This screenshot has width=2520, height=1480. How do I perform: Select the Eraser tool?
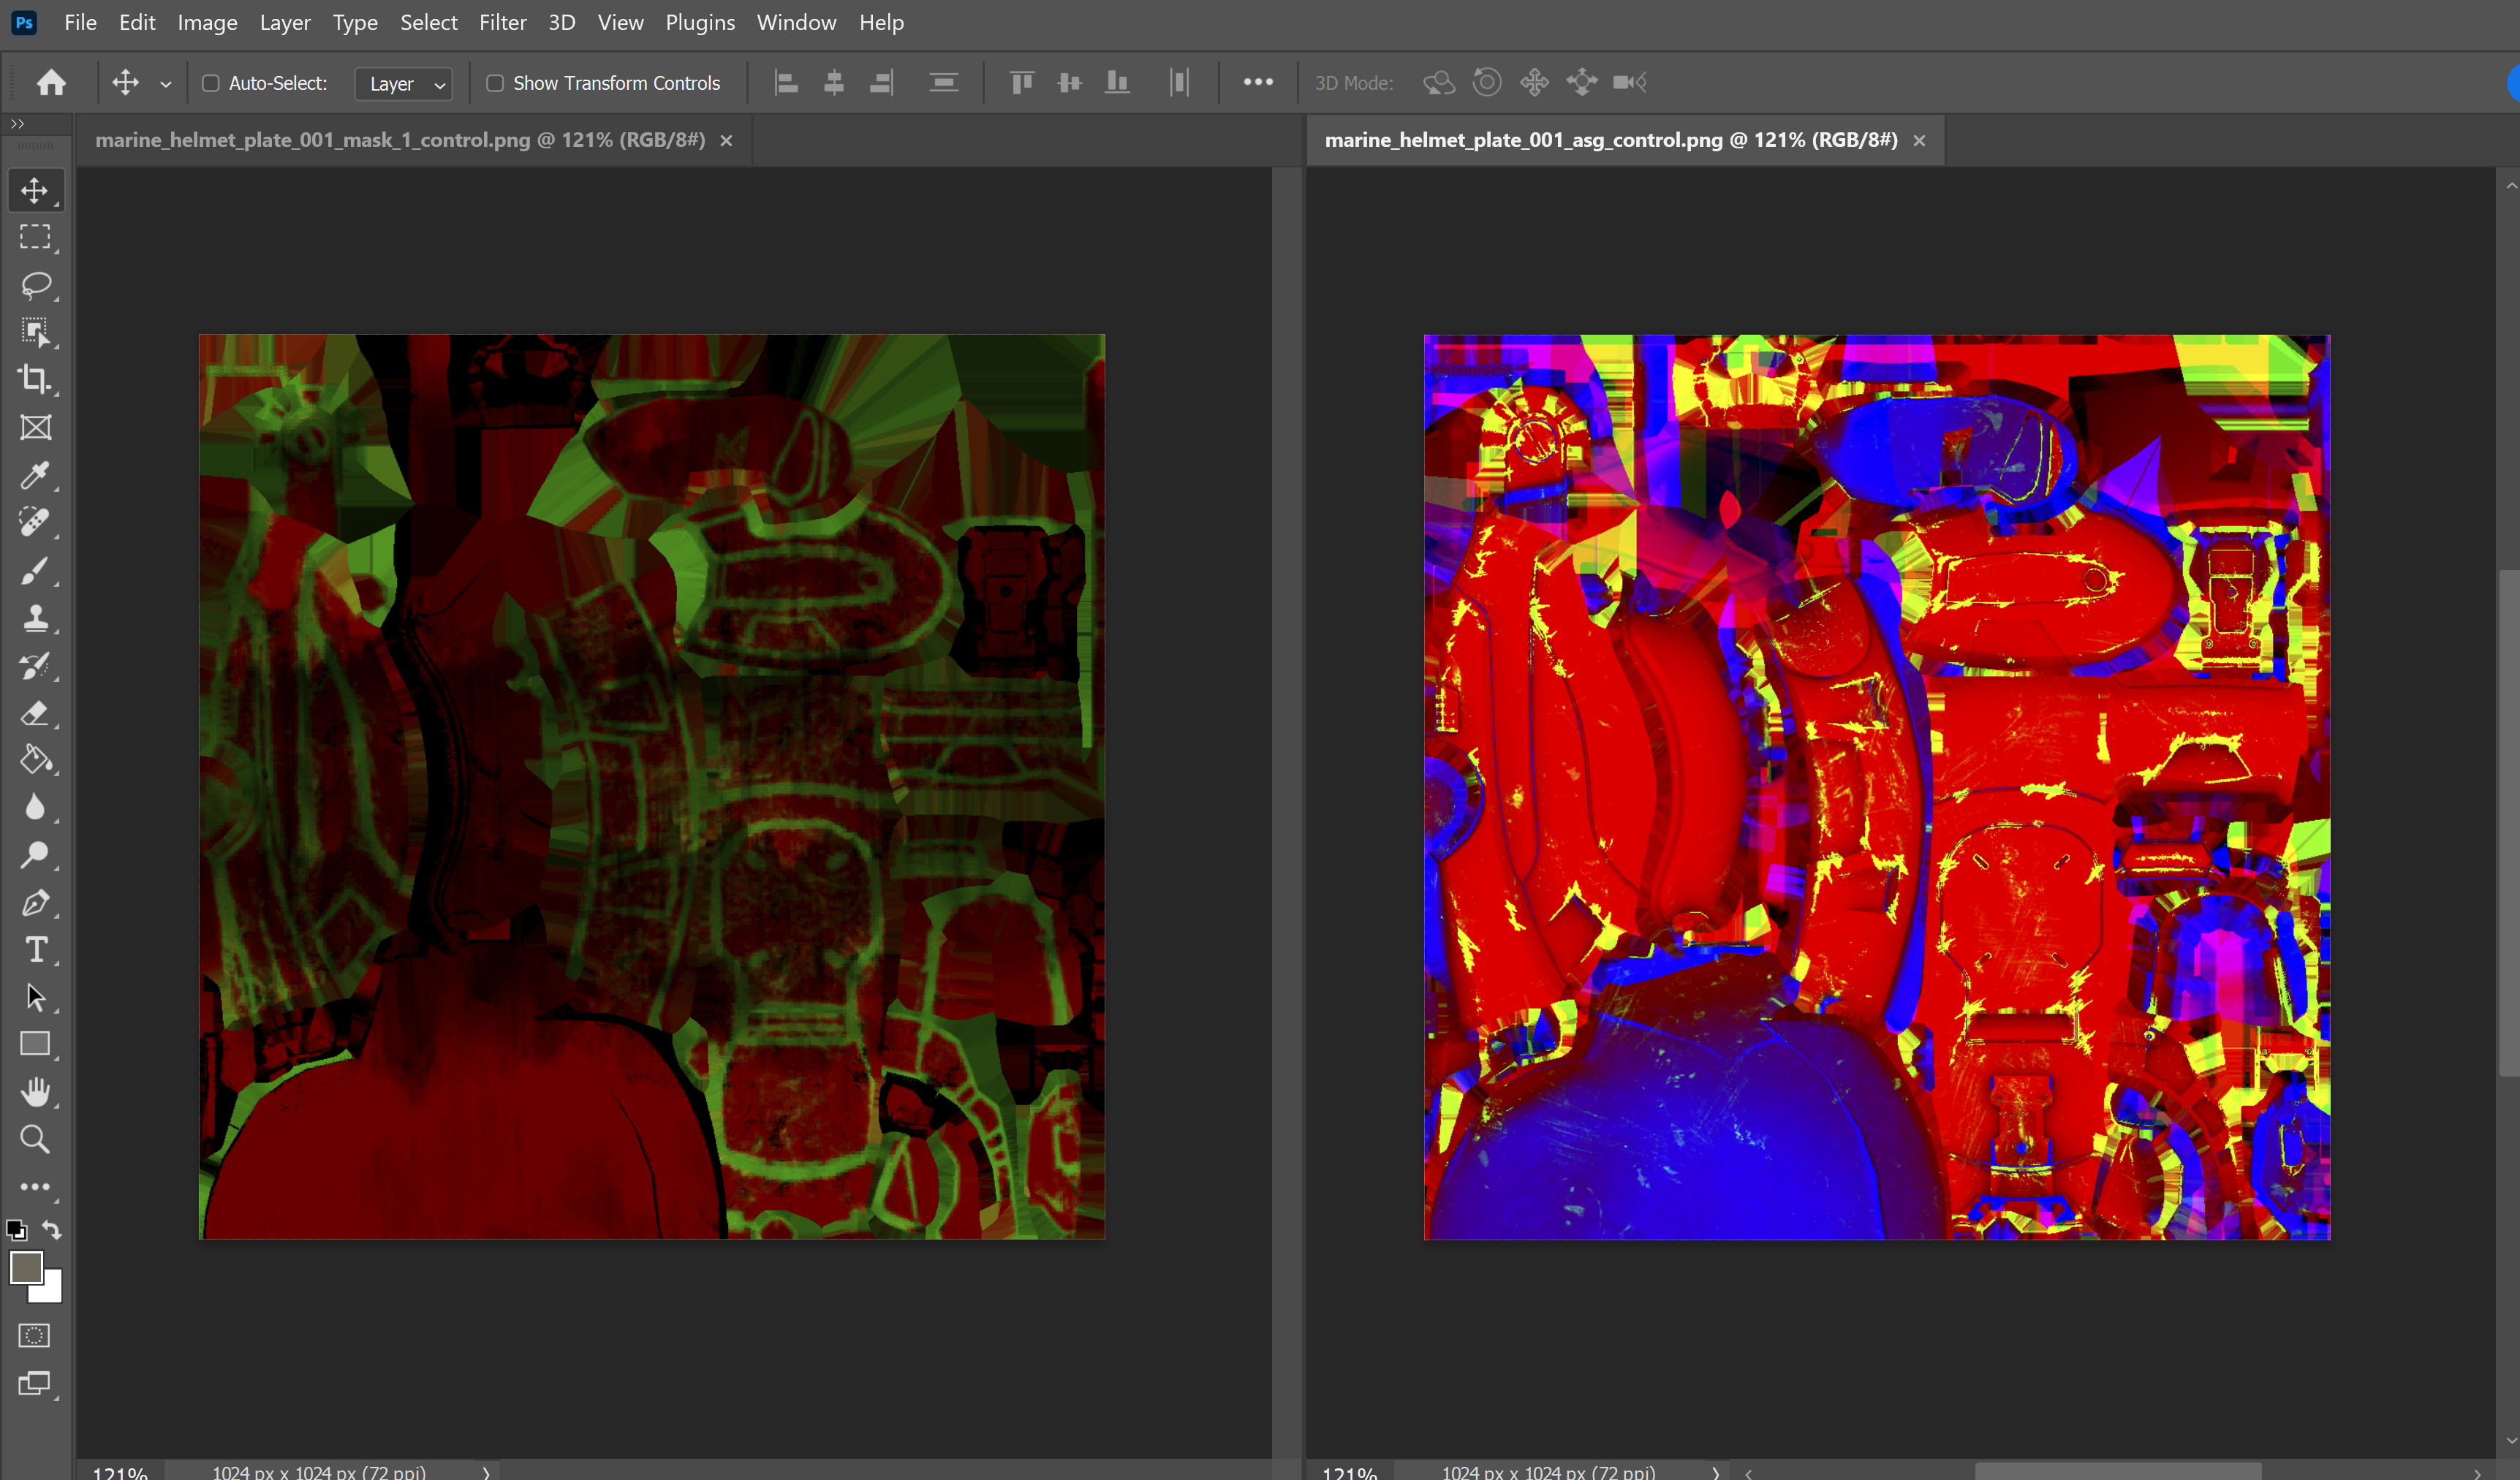[x=35, y=713]
